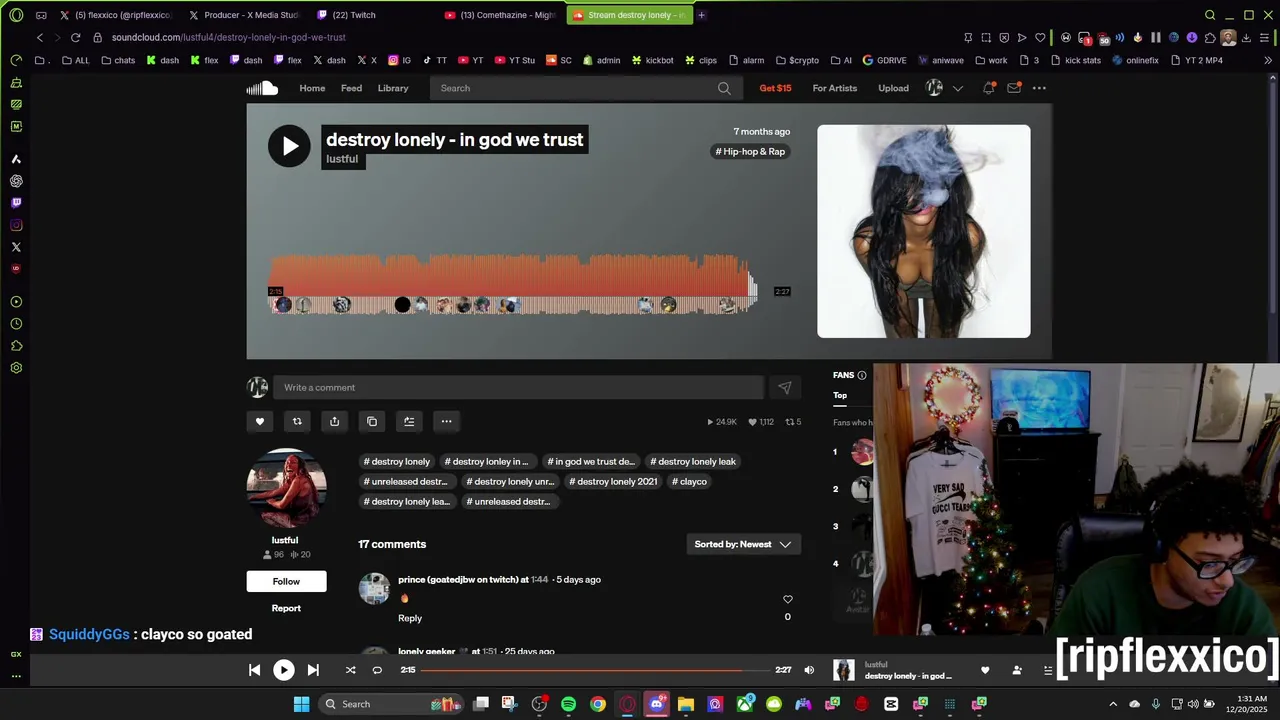Go to the Home tab
Image resolution: width=1280 pixels, height=720 pixels.
312,88
